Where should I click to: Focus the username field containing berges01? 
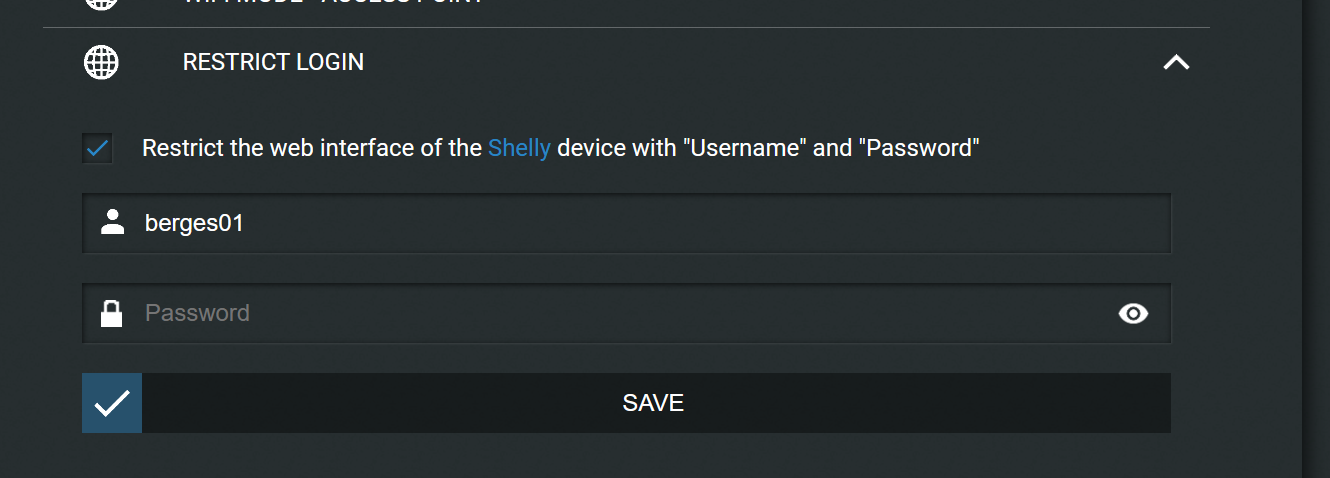pyautogui.click(x=626, y=223)
